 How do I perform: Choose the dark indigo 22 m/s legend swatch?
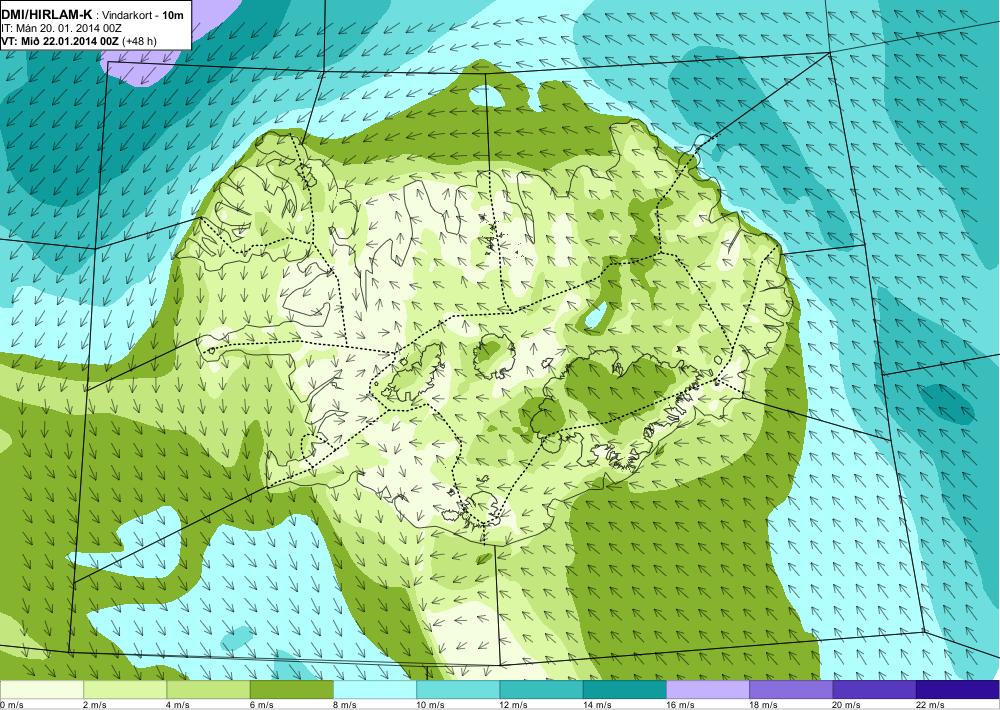pos(957,690)
